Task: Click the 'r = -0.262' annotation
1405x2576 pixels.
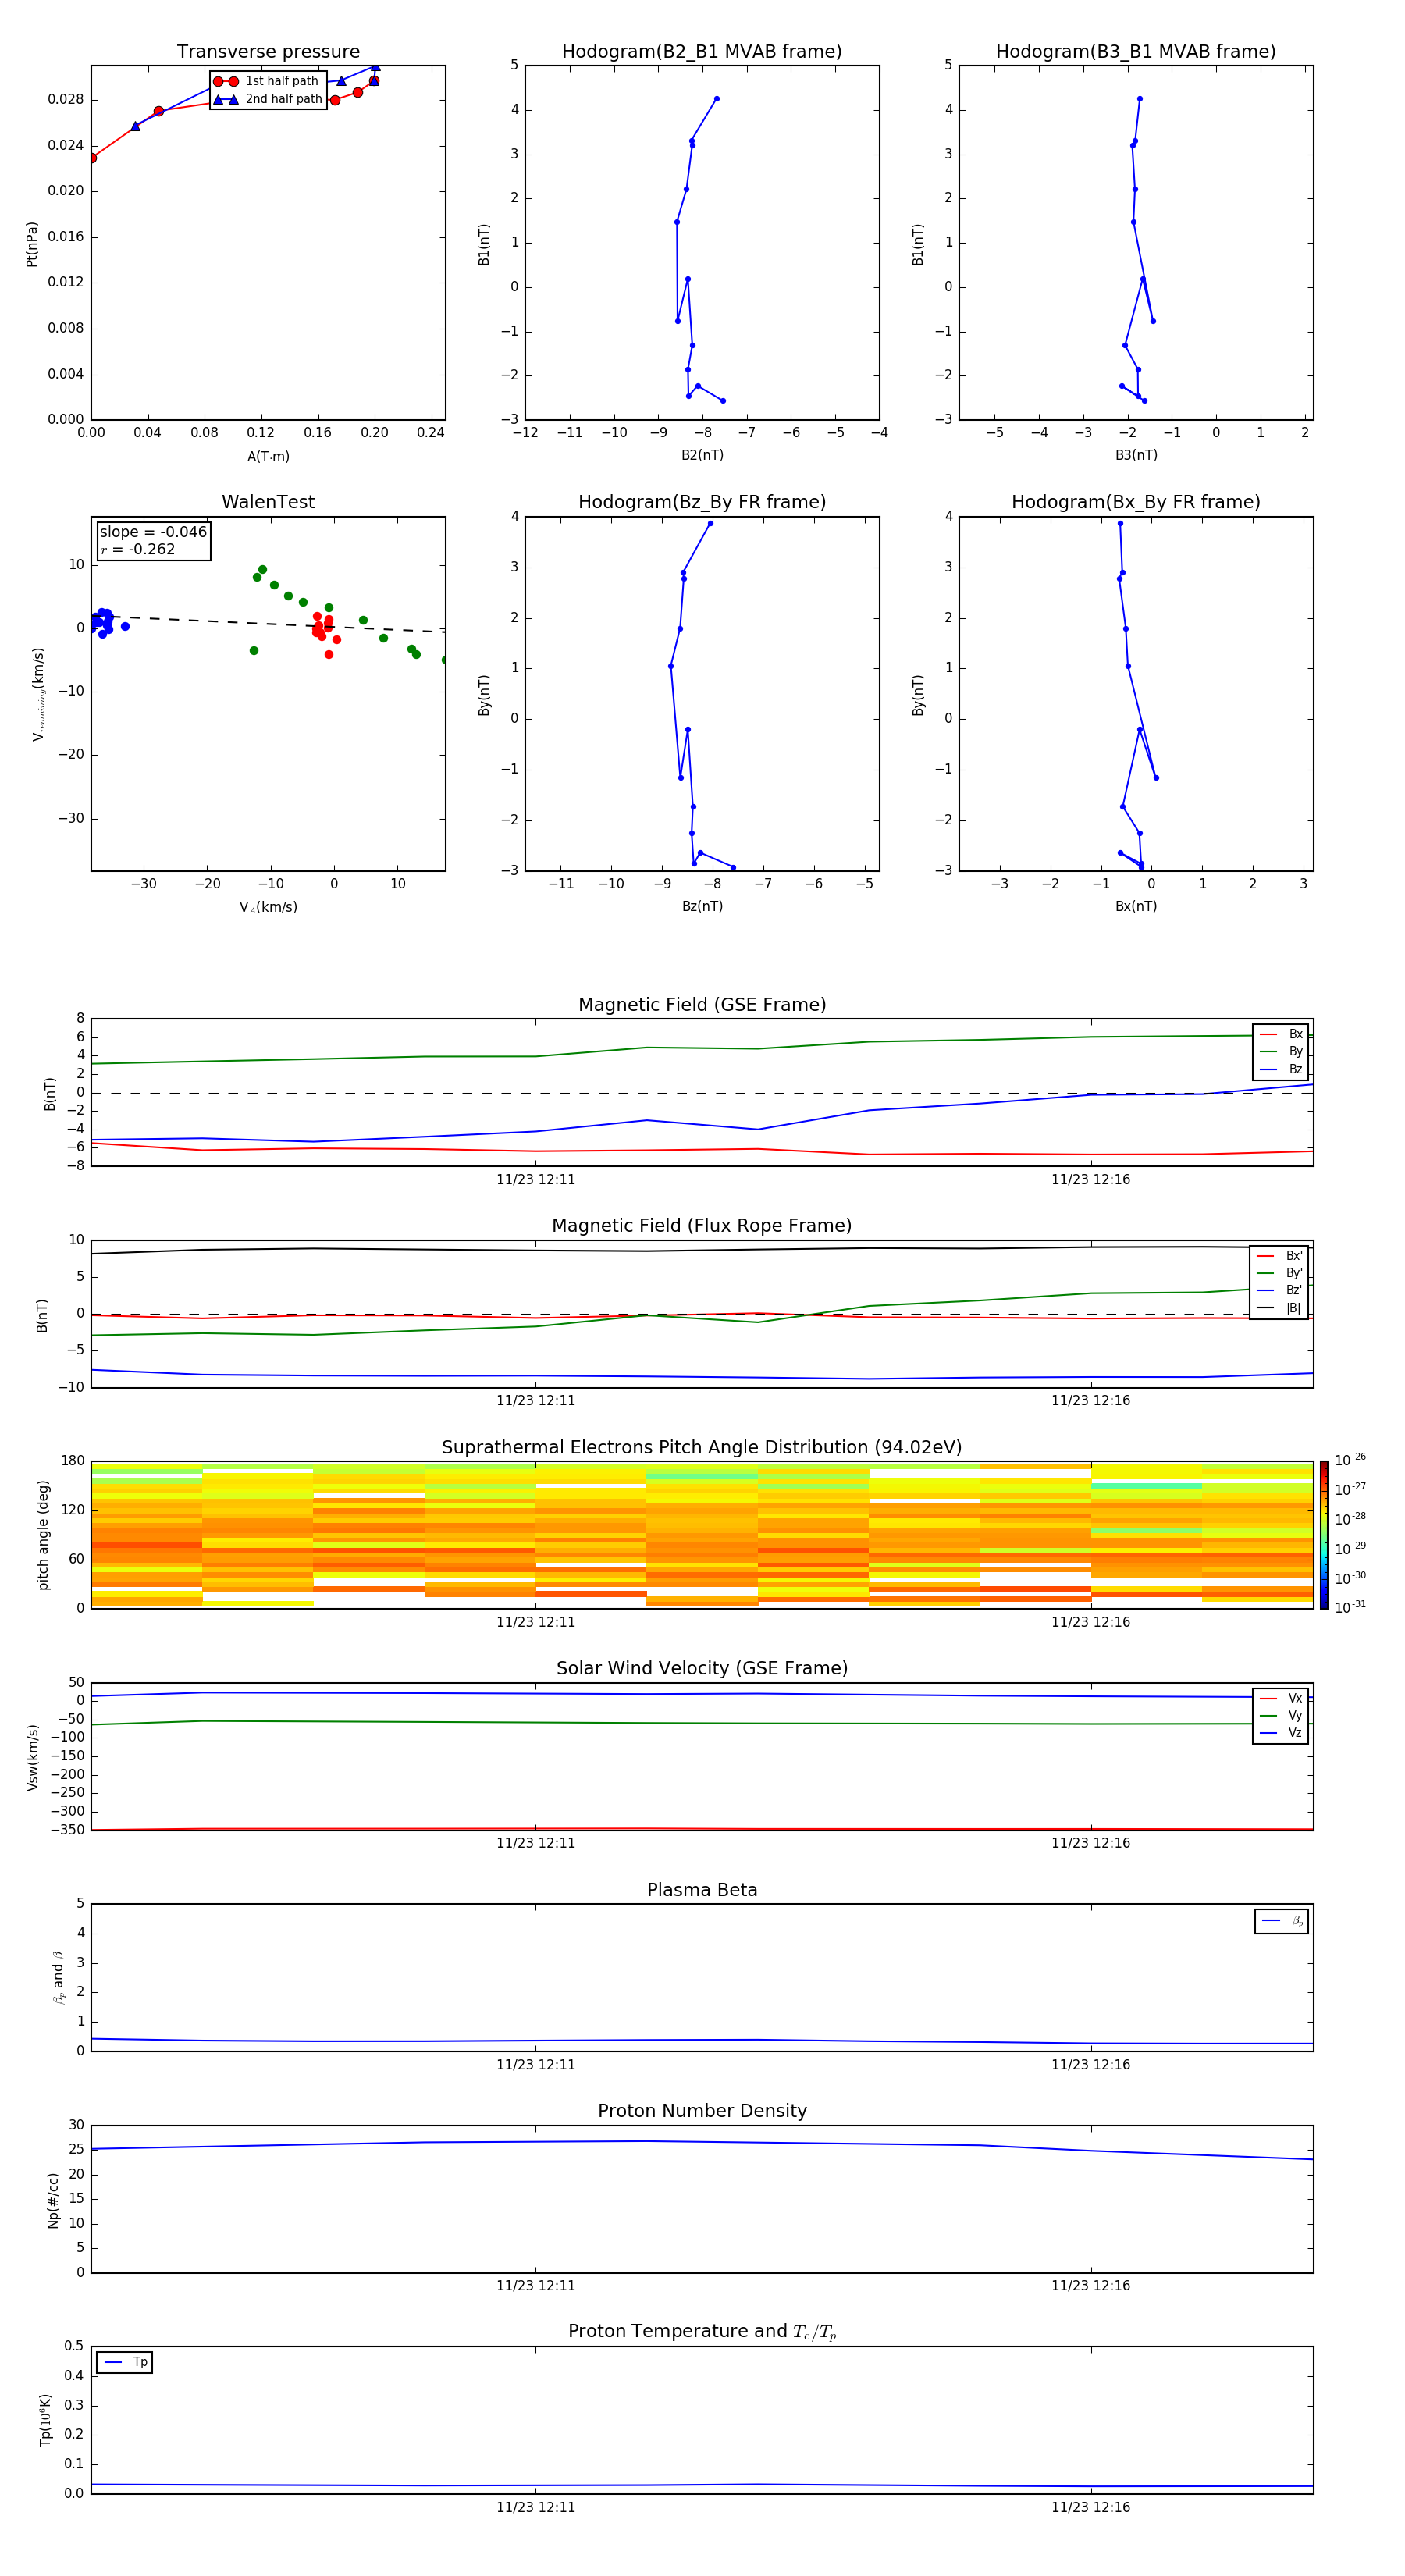Action: 138,549
